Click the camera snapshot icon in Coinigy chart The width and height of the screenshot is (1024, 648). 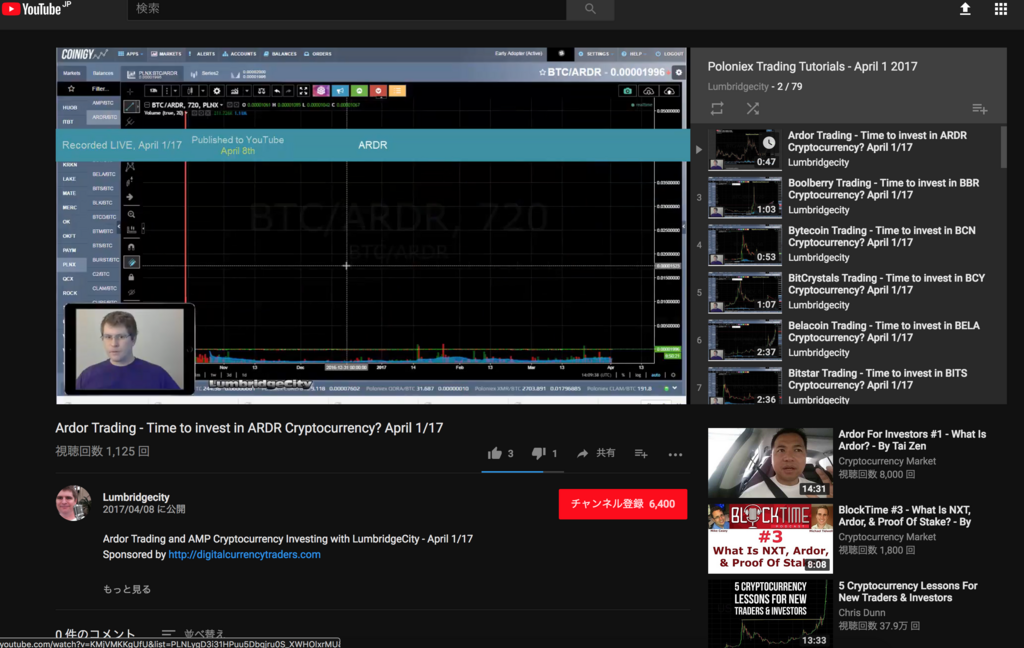tap(628, 91)
